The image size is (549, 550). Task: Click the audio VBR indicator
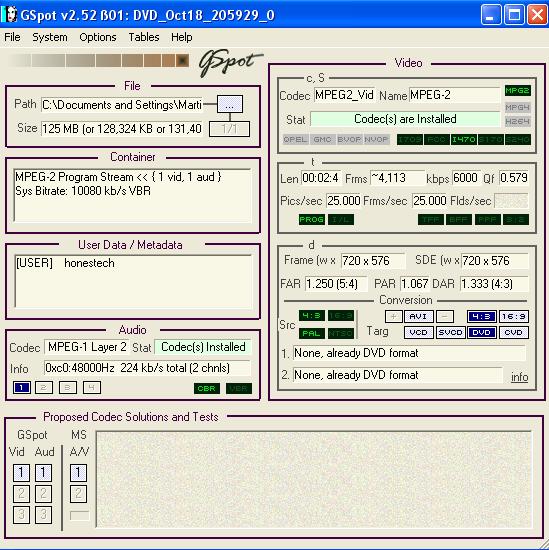coord(239,388)
